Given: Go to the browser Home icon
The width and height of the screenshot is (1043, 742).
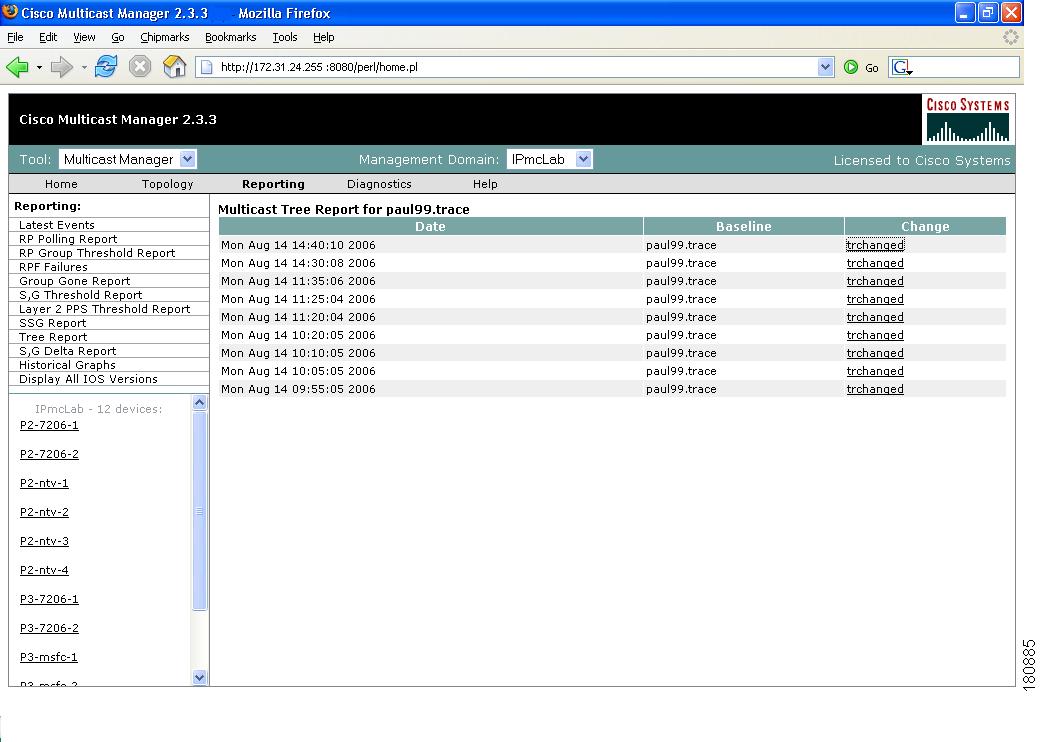Looking at the screenshot, I should click(x=174, y=67).
